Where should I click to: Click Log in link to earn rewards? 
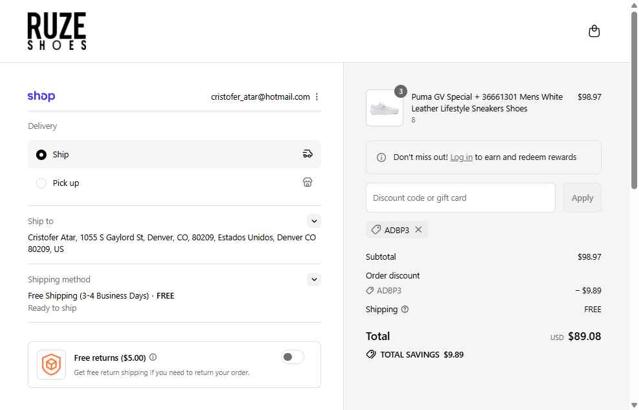click(461, 157)
